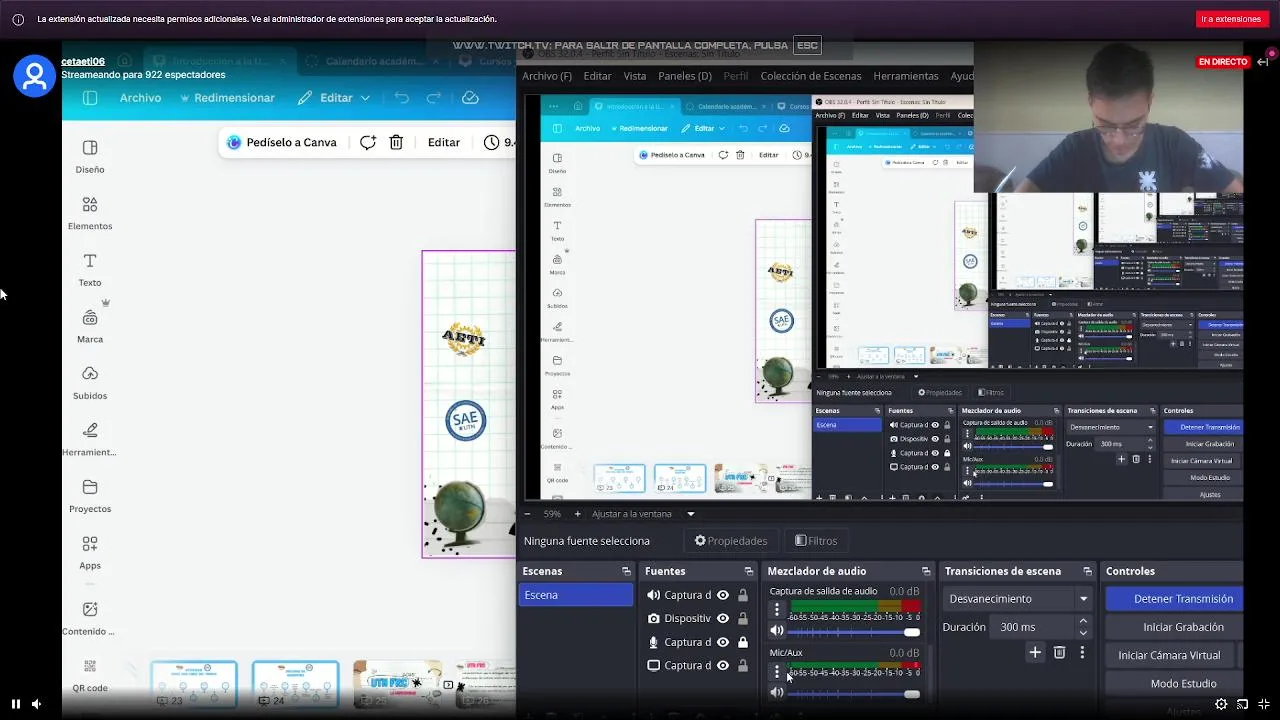
Task: Select Canva page thumbnail 23
Action: point(194,683)
